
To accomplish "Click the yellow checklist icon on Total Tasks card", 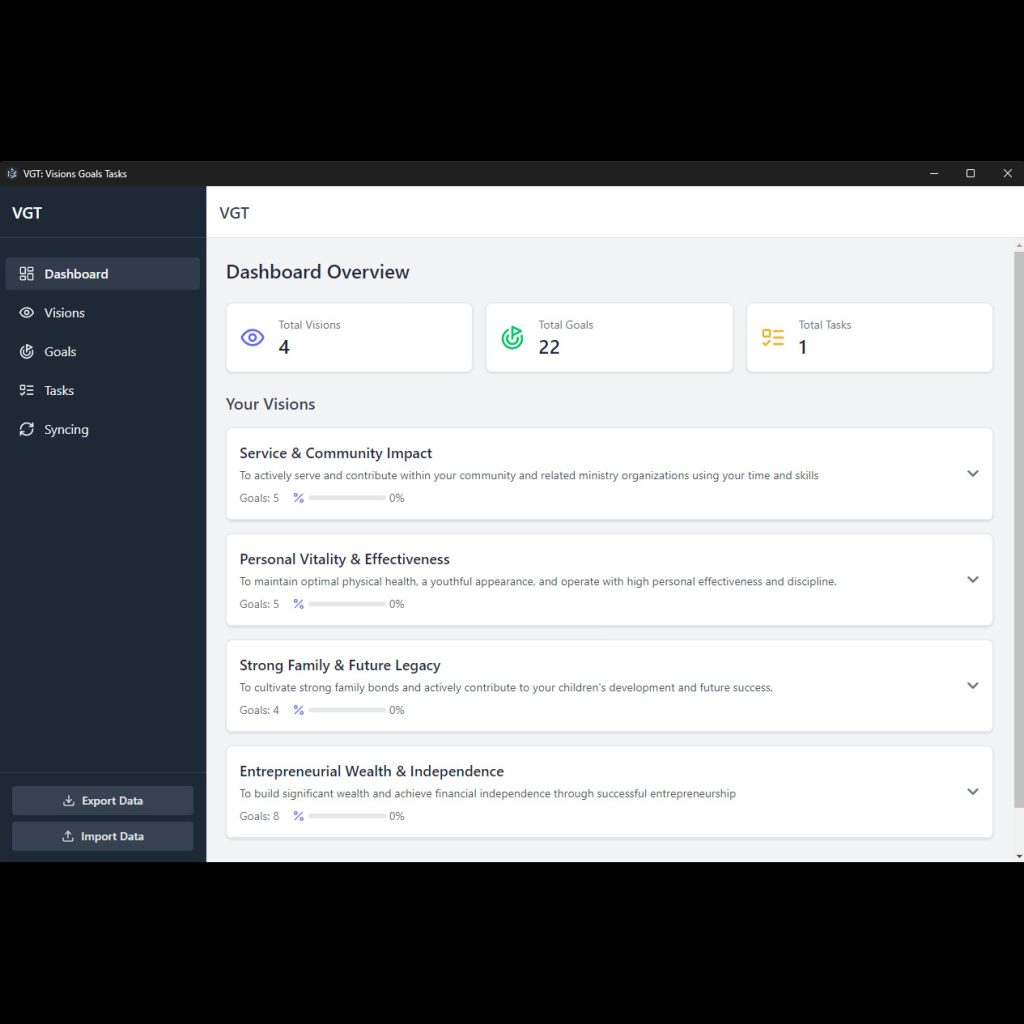I will point(773,338).
